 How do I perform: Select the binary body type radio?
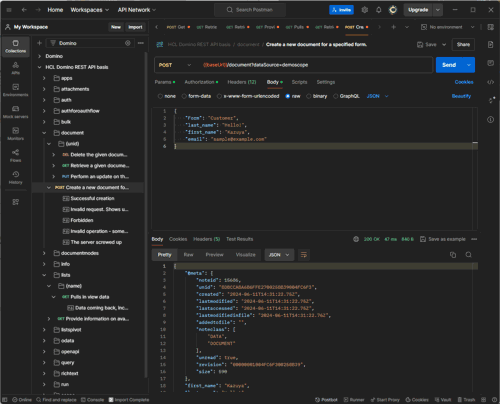309,96
